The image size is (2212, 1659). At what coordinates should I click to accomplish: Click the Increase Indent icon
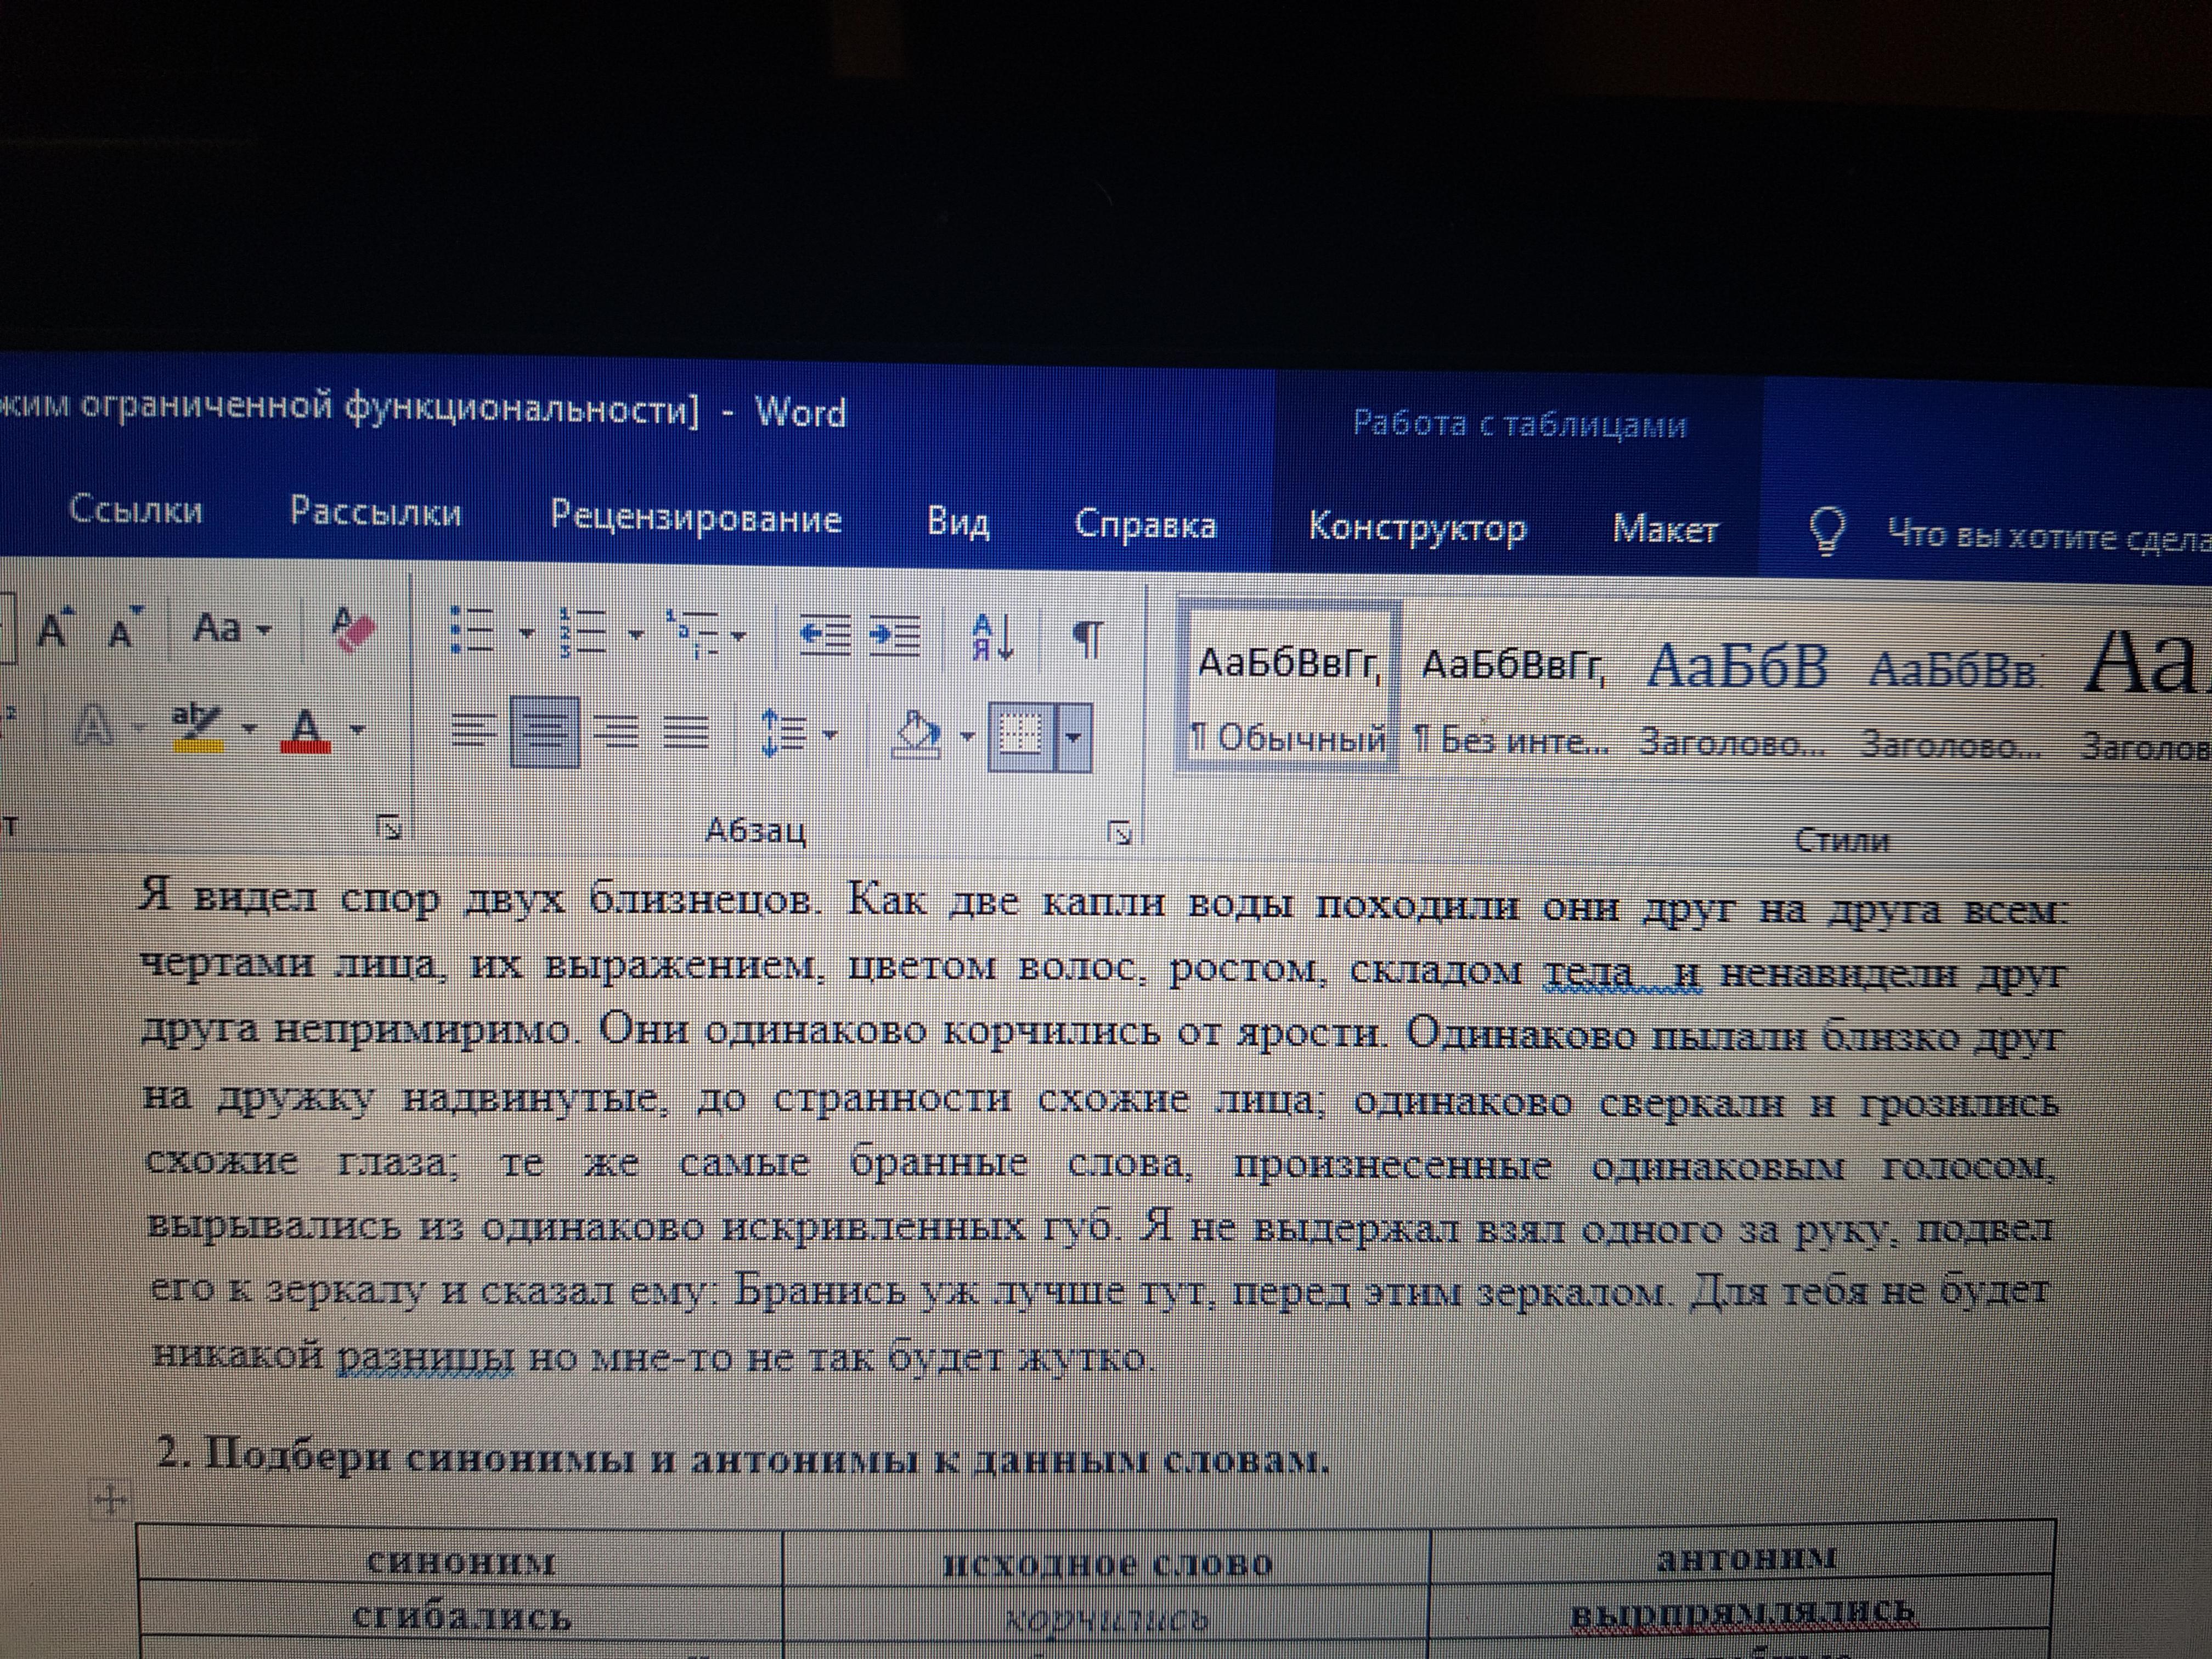[x=895, y=636]
